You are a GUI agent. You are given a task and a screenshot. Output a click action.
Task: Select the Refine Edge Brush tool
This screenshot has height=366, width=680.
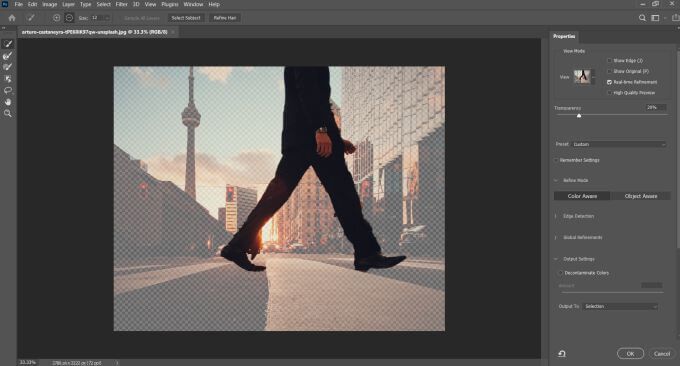pyautogui.click(x=8, y=56)
